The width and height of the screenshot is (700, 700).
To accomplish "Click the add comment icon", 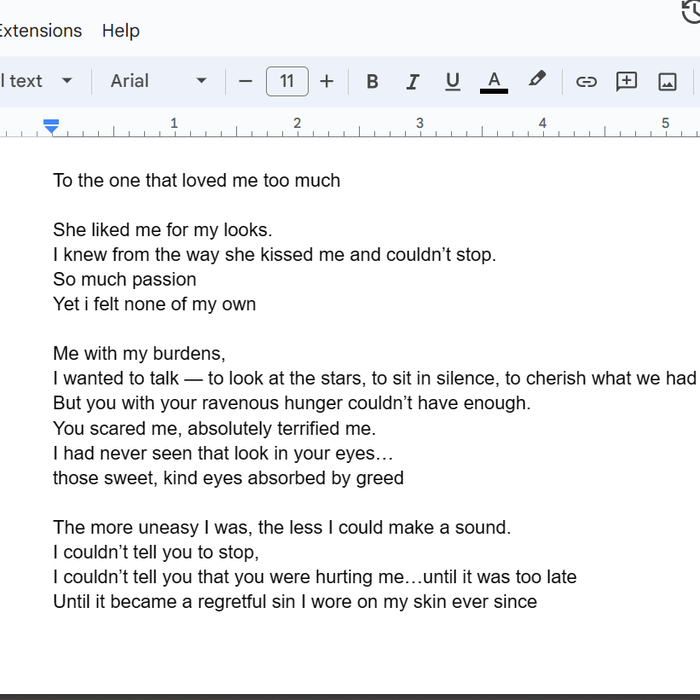I will click(x=627, y=82).
